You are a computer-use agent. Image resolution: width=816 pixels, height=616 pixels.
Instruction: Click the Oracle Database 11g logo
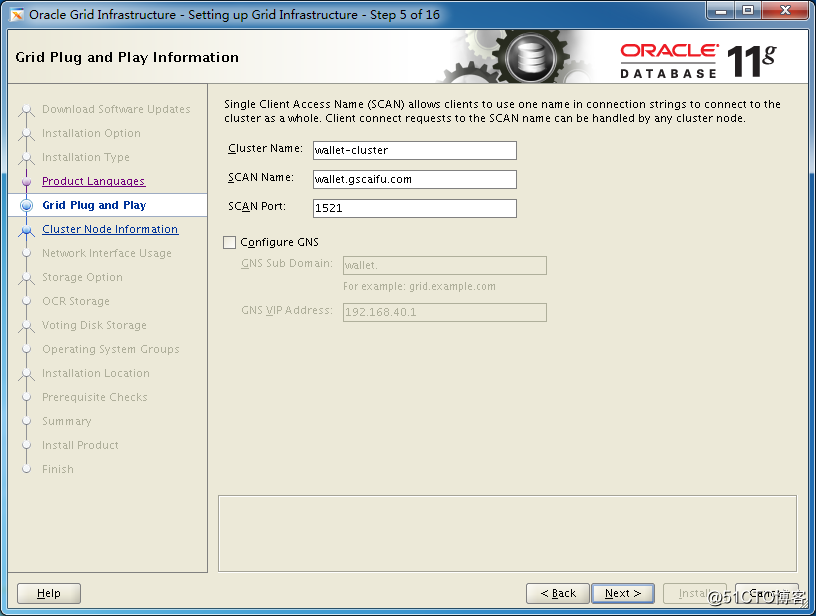tap(698, 61)
